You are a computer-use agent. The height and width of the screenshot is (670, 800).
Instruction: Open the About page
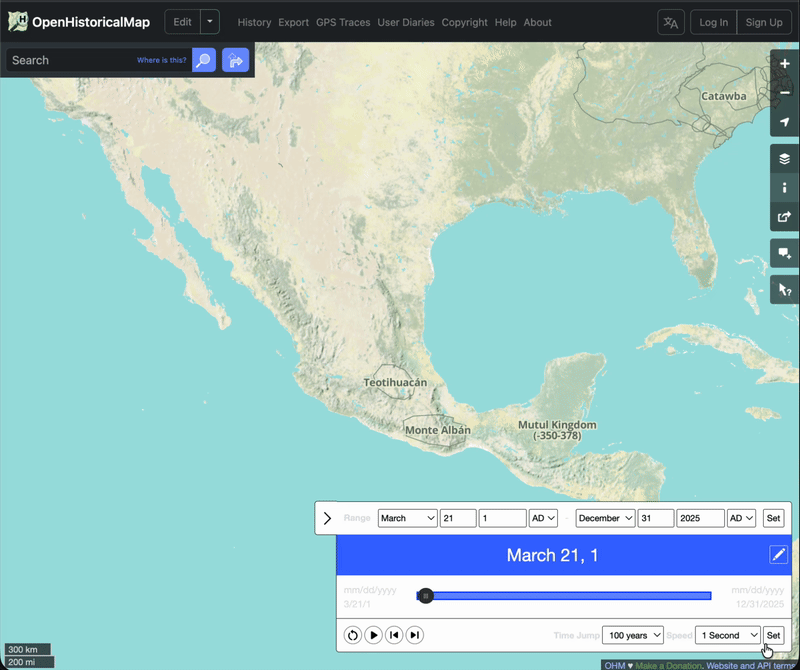click(x=537, y=22)
